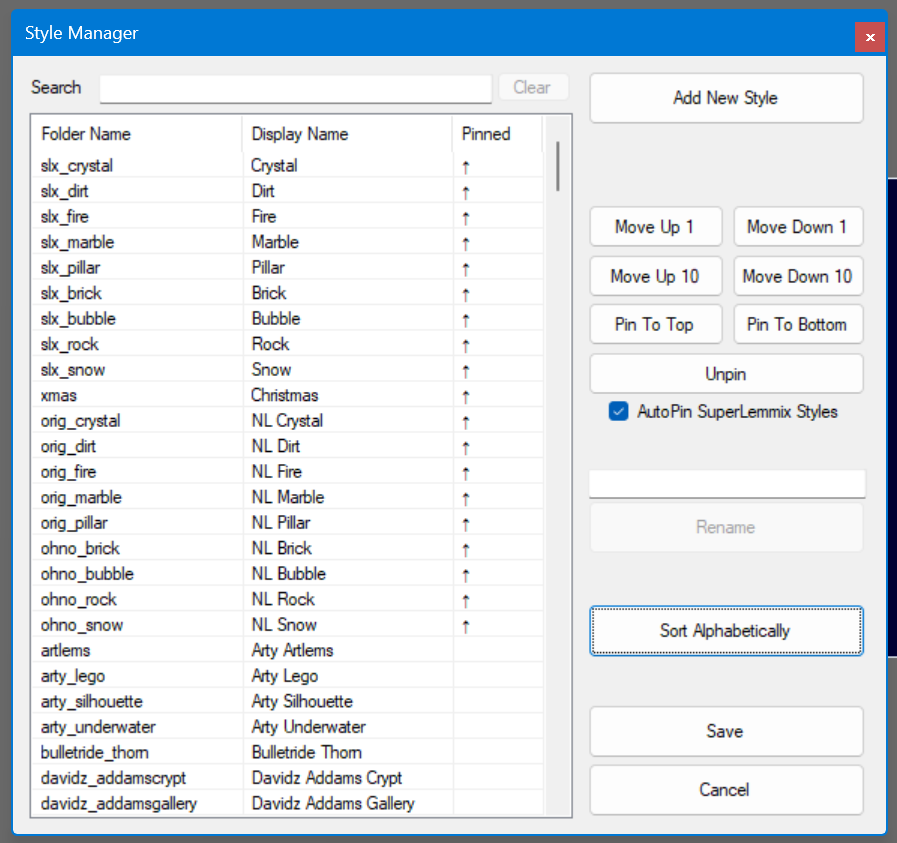Select the arty_lego style row

tap(140, 676)
